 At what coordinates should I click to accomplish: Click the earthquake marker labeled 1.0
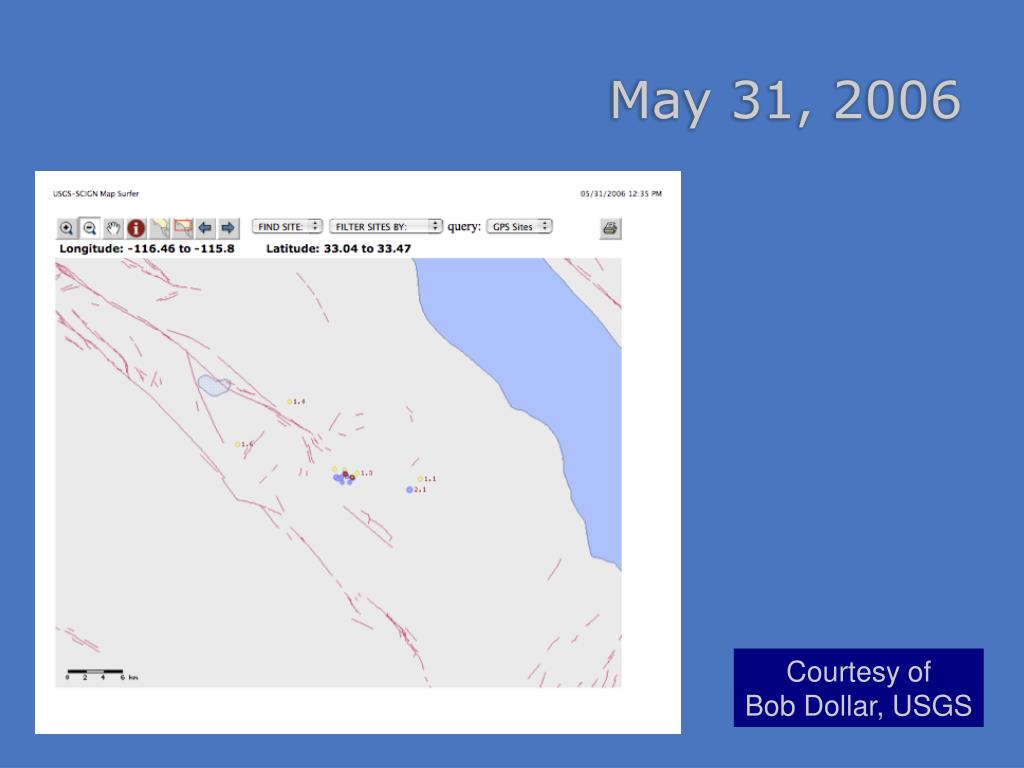pos(357,473)
